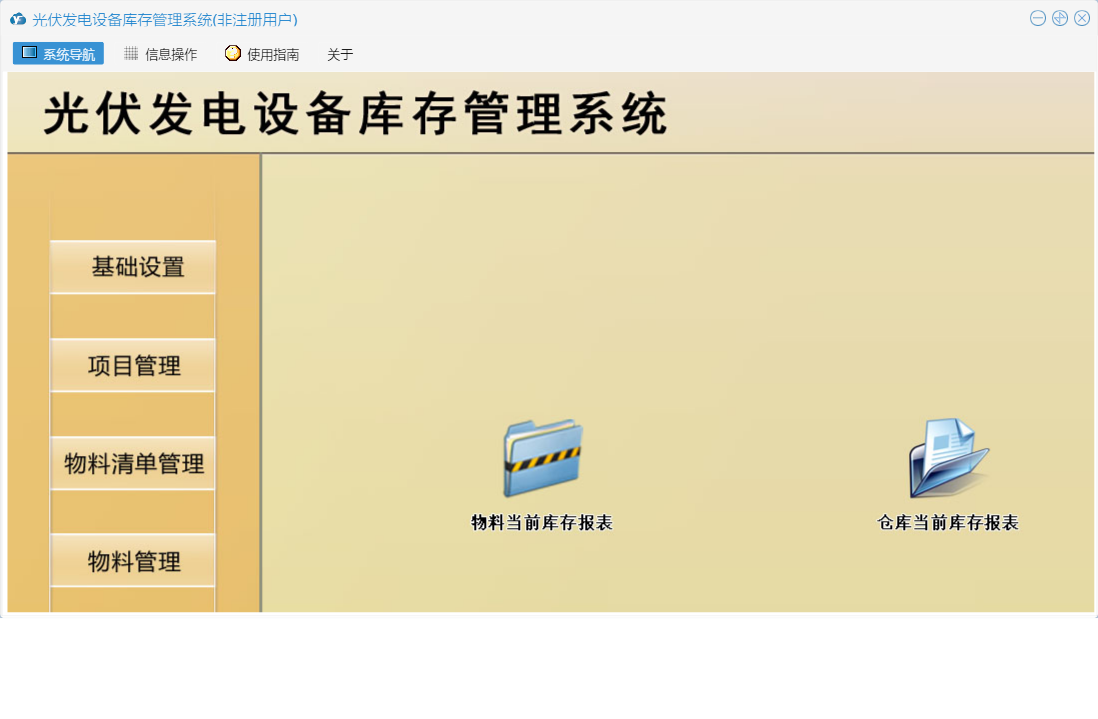Click the 系统导航 monitor icon

pos(29,53)
